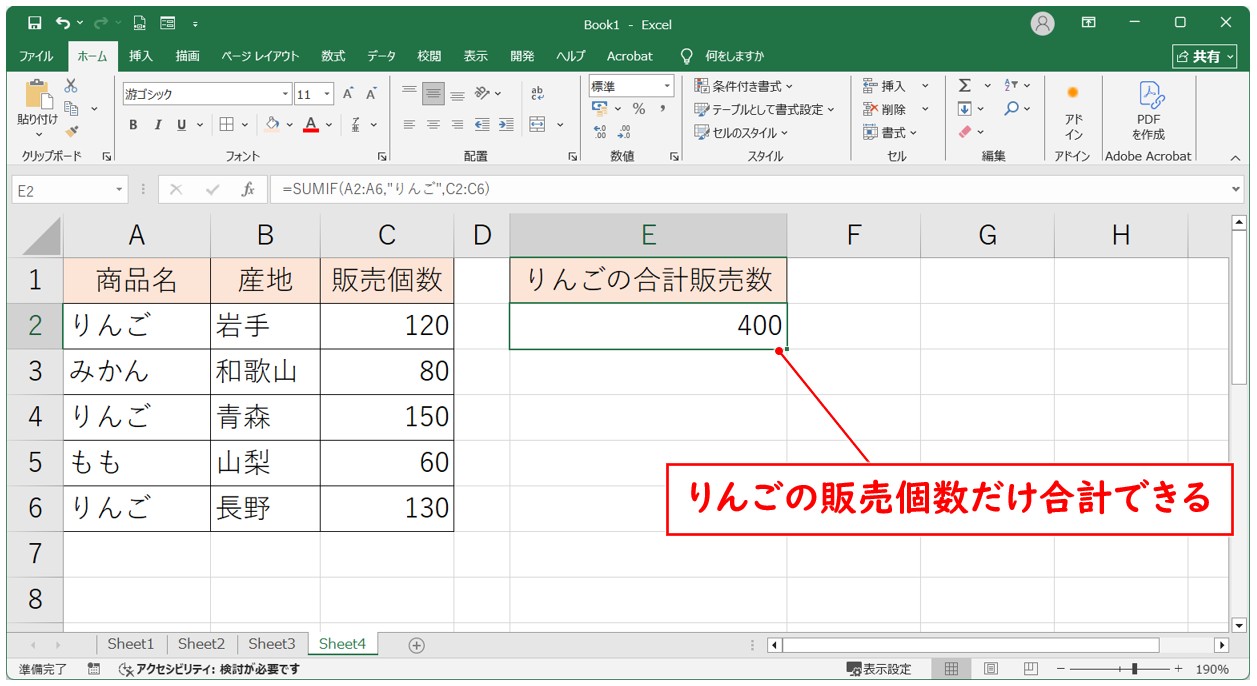Click the 共有 share button
Screen dimensions: 1257x686
[x=1205, y=56]
